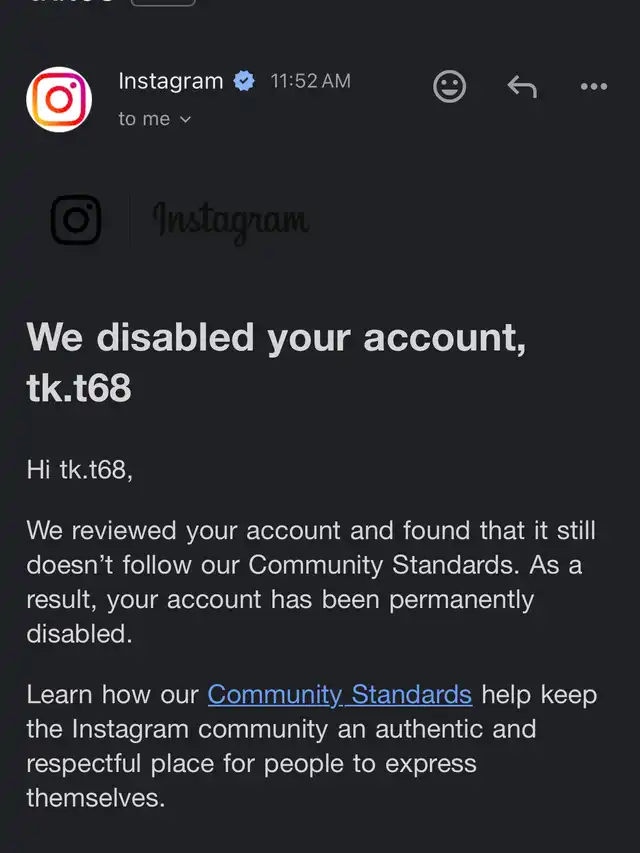The width and height of the screenshot is (640, 853).
Task: Reply using the arrow icon
Action: tap(521, 87)
